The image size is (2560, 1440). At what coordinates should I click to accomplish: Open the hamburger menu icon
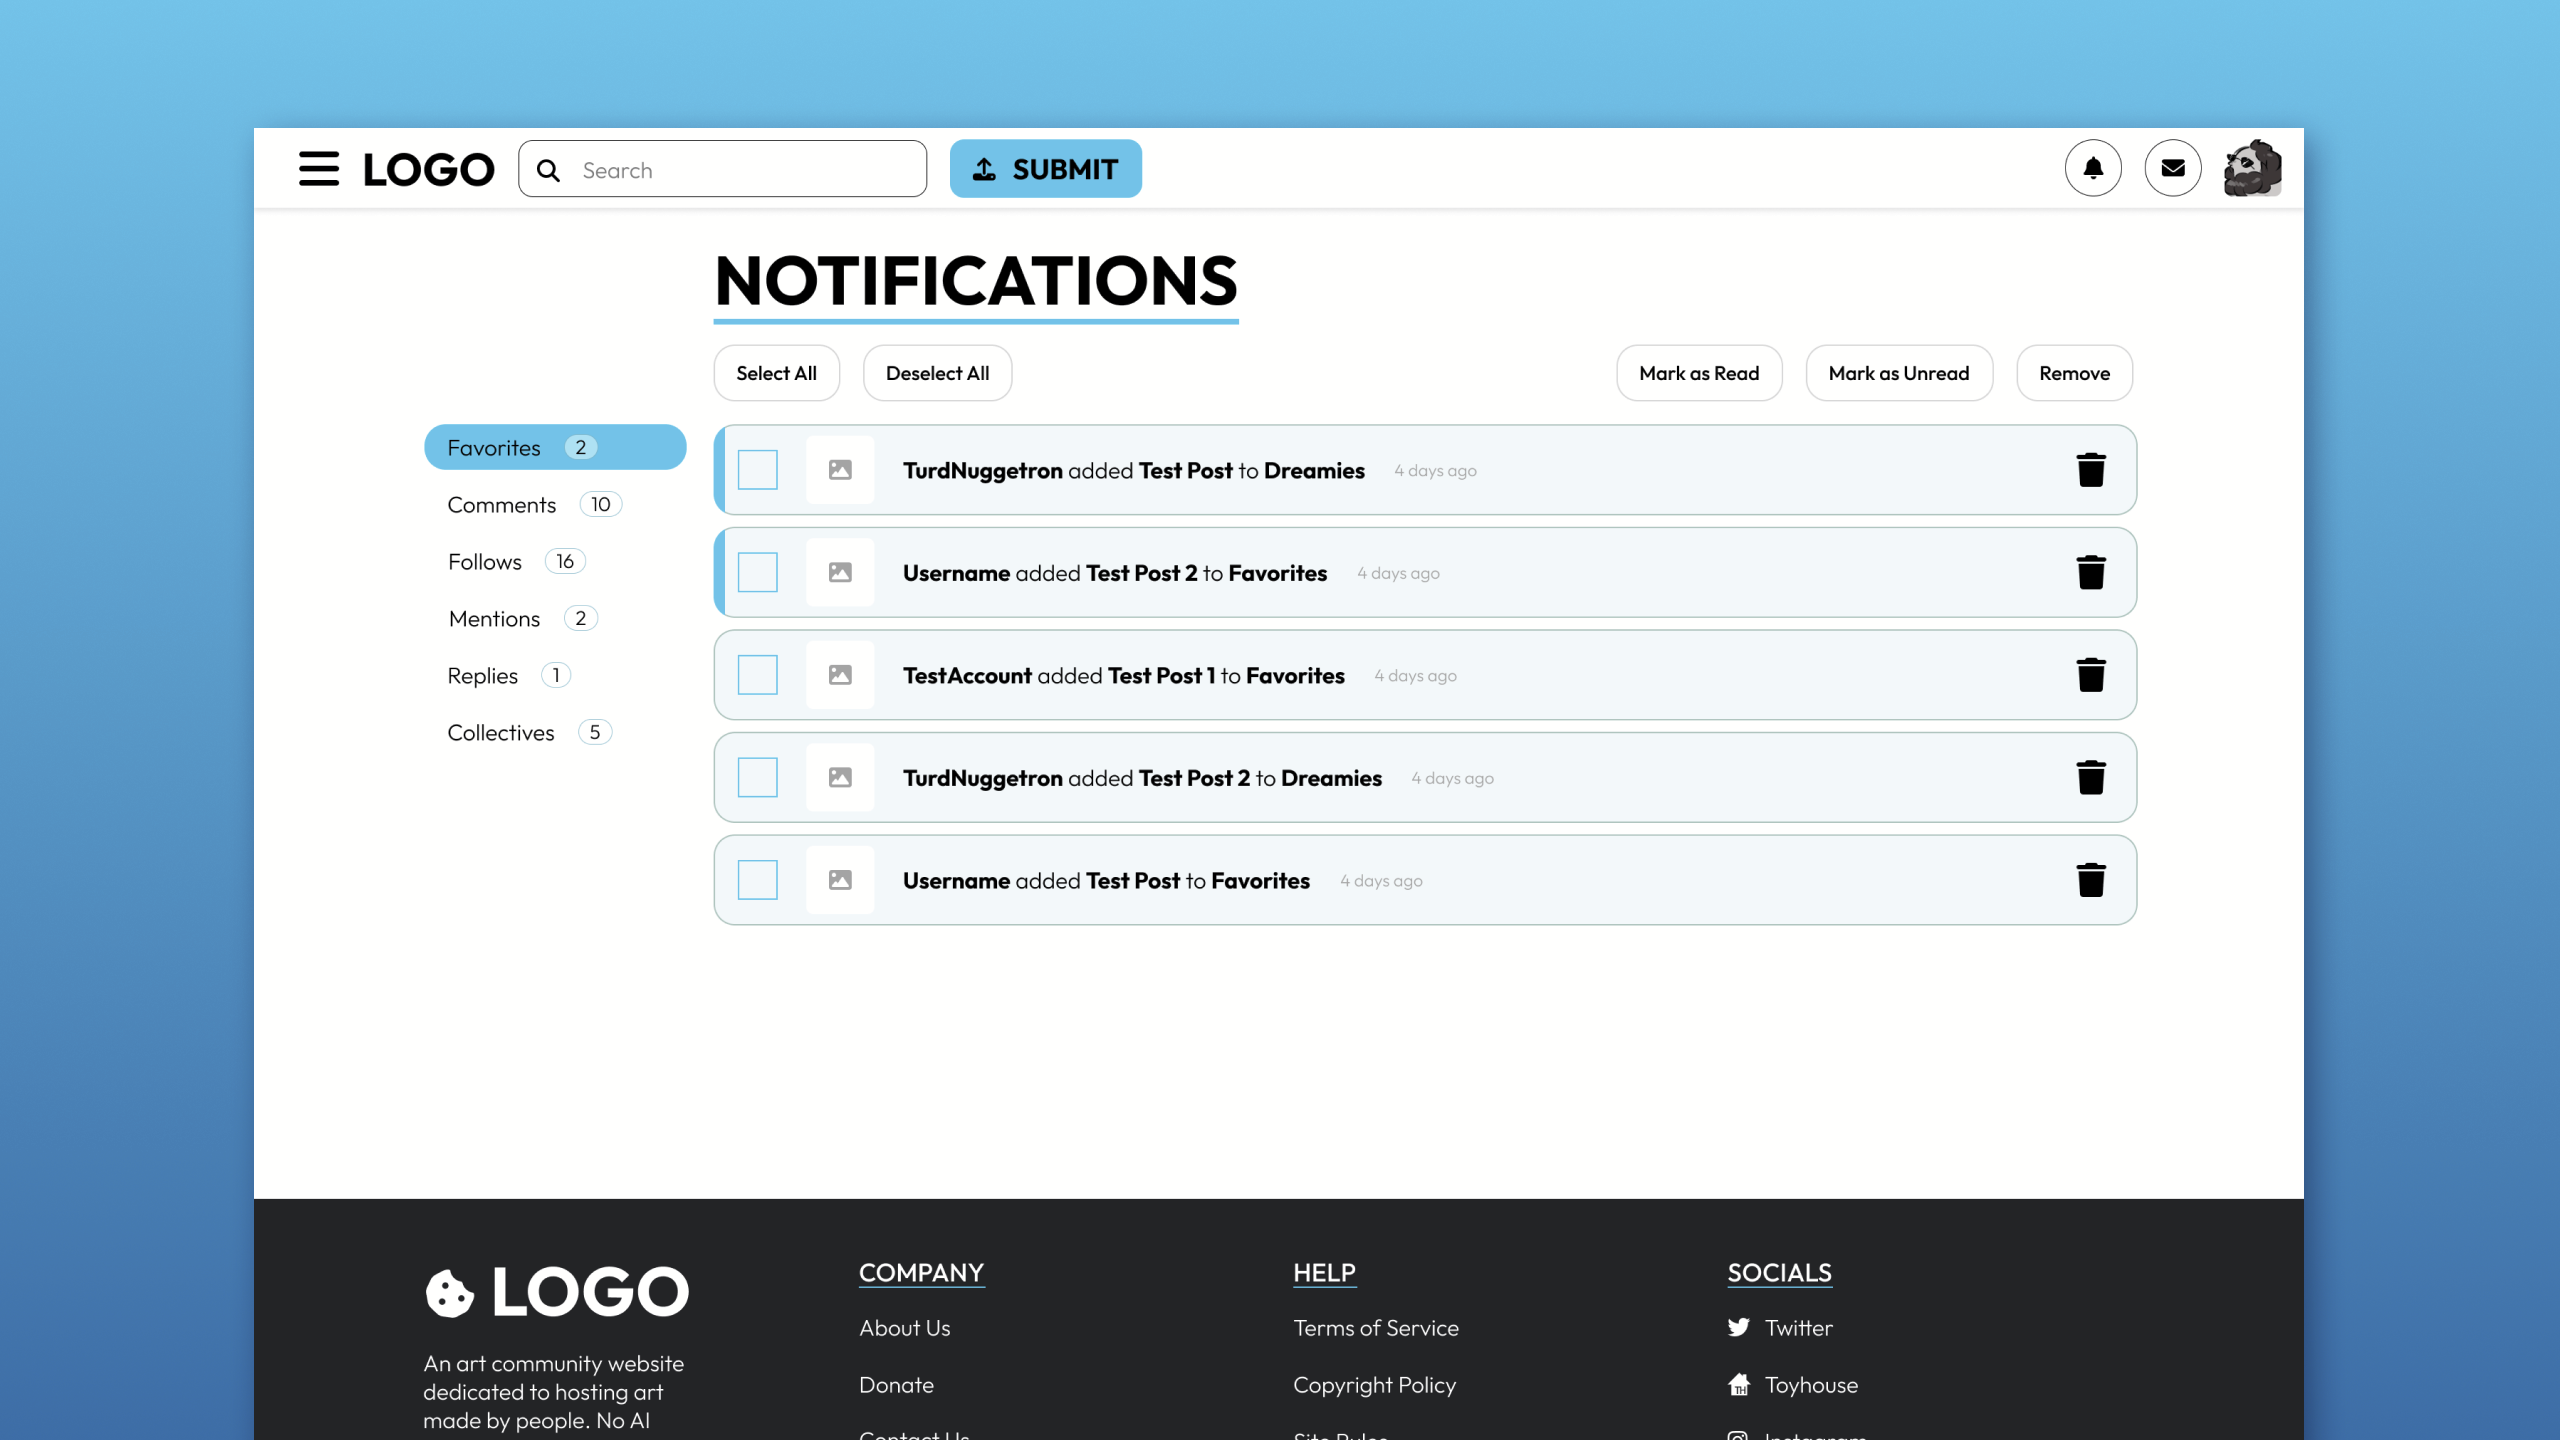319,169
